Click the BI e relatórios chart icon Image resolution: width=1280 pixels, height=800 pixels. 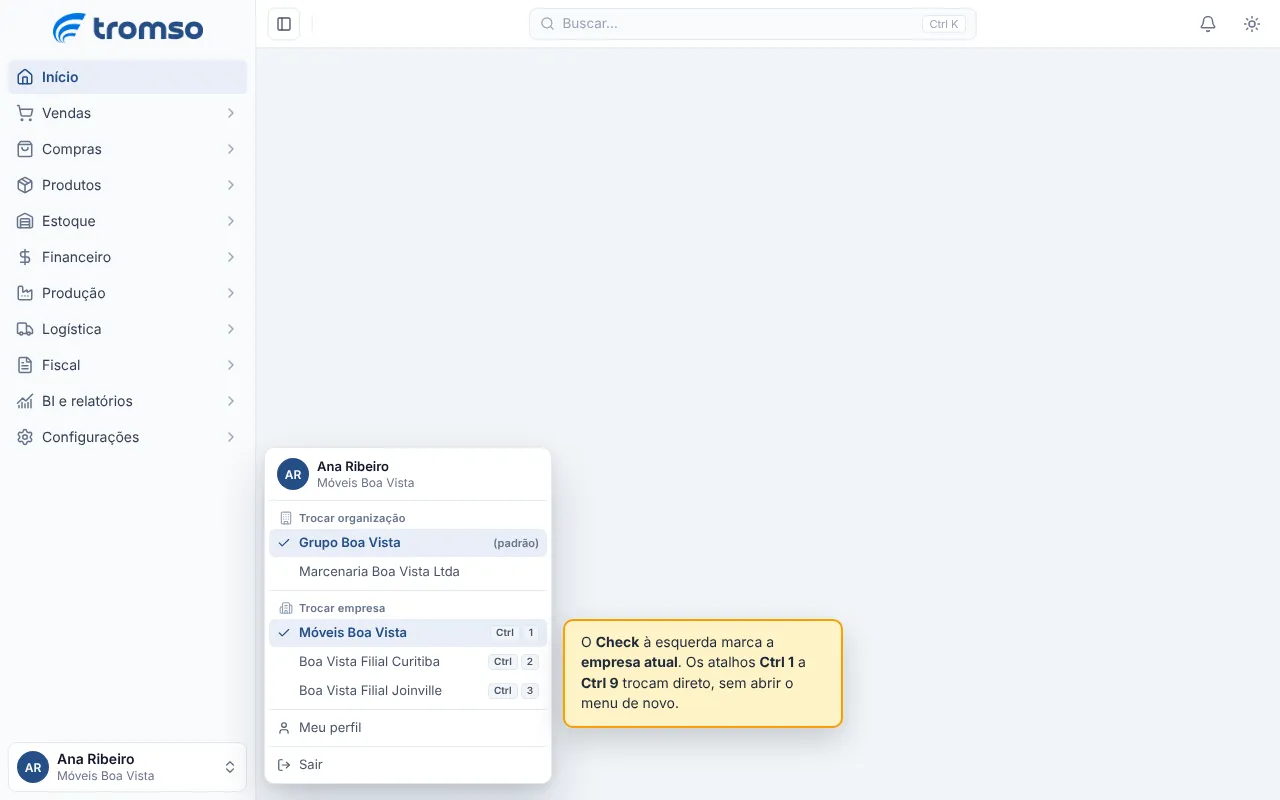tap(25, 401)
